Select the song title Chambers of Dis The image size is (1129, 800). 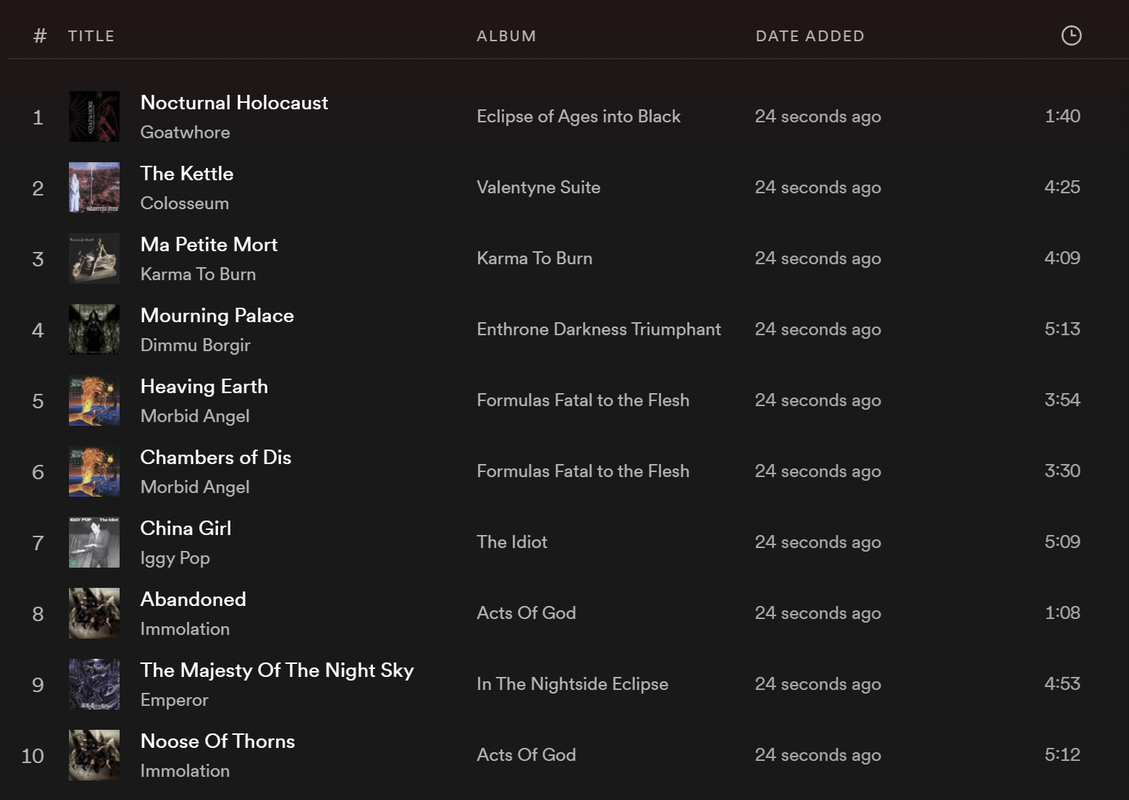click(215, 457)
